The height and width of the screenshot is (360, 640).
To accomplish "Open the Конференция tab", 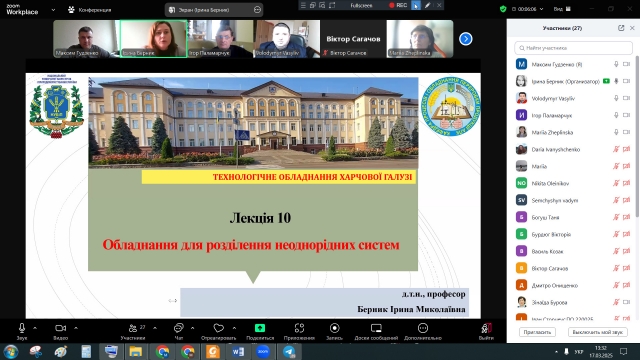I will (x=89, y=9).
